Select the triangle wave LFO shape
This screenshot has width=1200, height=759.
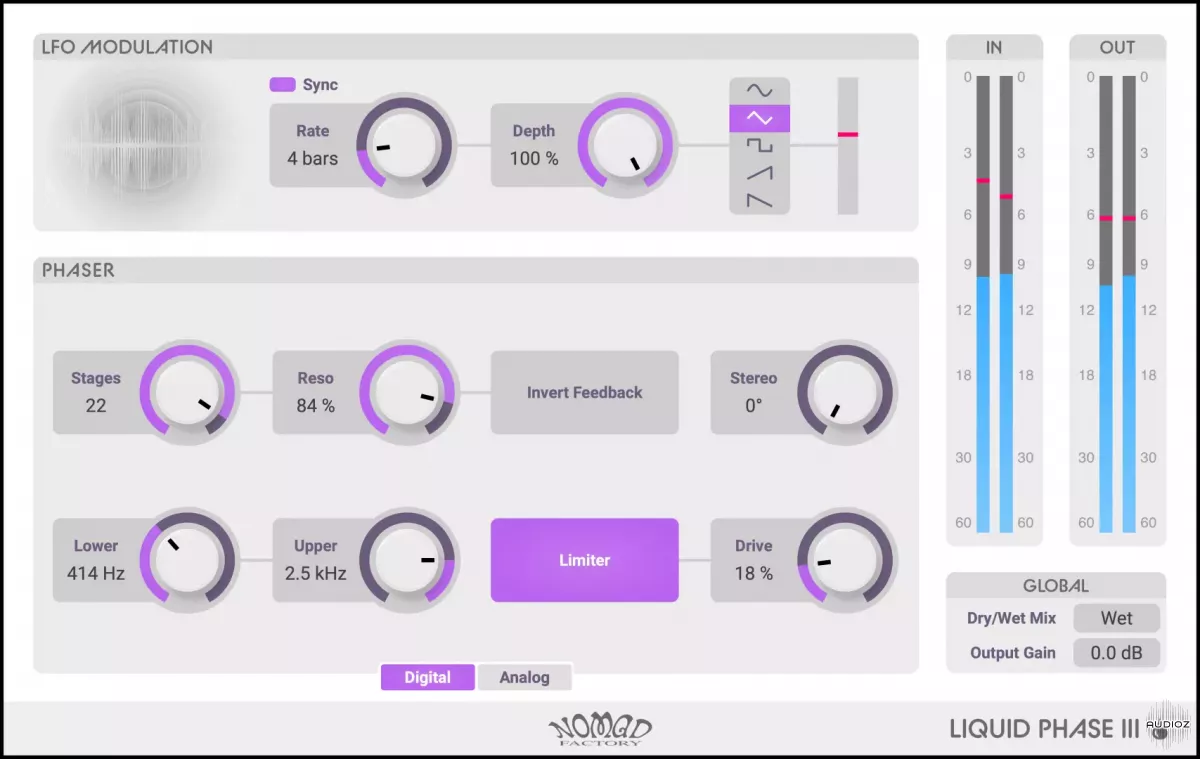coord(760,118)
